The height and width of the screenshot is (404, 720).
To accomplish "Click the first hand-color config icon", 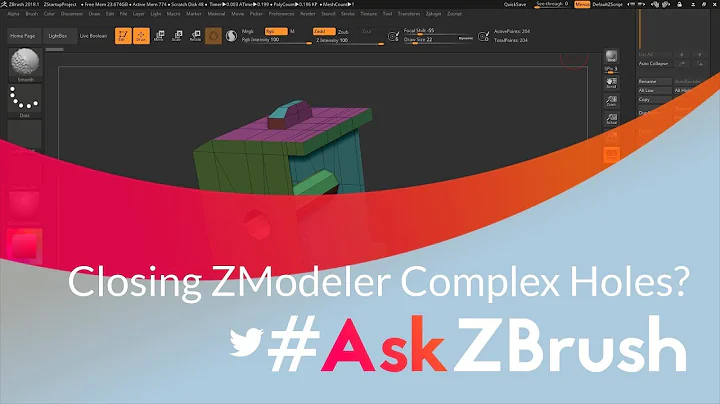I will pyautogui.click(x=655, y=4).
